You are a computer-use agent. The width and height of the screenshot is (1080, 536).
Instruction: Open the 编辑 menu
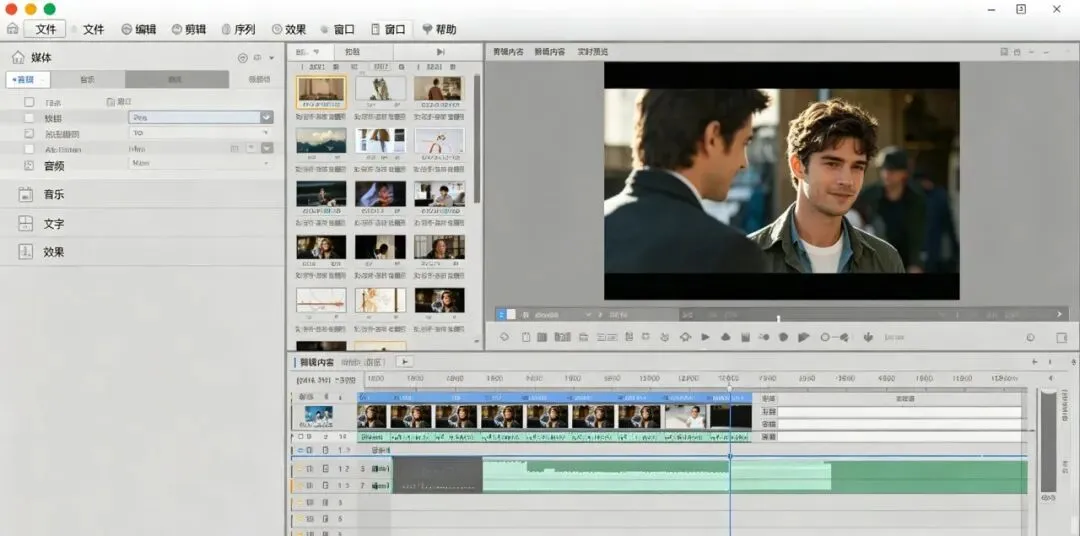point(138,30)
